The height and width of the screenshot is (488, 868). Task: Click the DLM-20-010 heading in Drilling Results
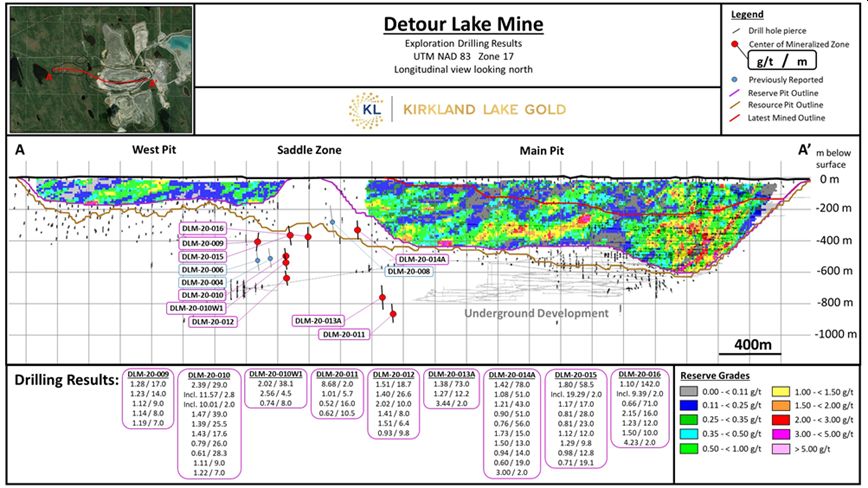pyautogui.click(x=209, y=375)
